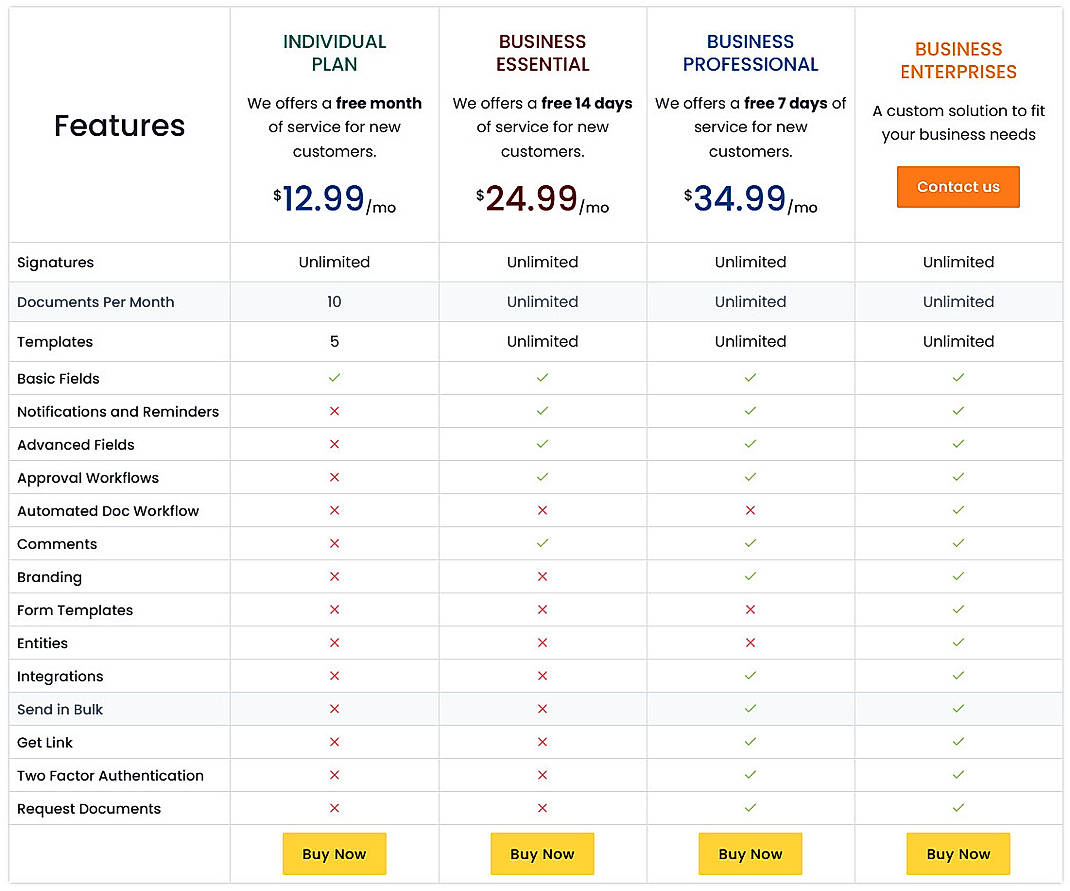Click Buy Now under the Individual Plan
Screen dimensions: 1070x891
pos(334,853)
